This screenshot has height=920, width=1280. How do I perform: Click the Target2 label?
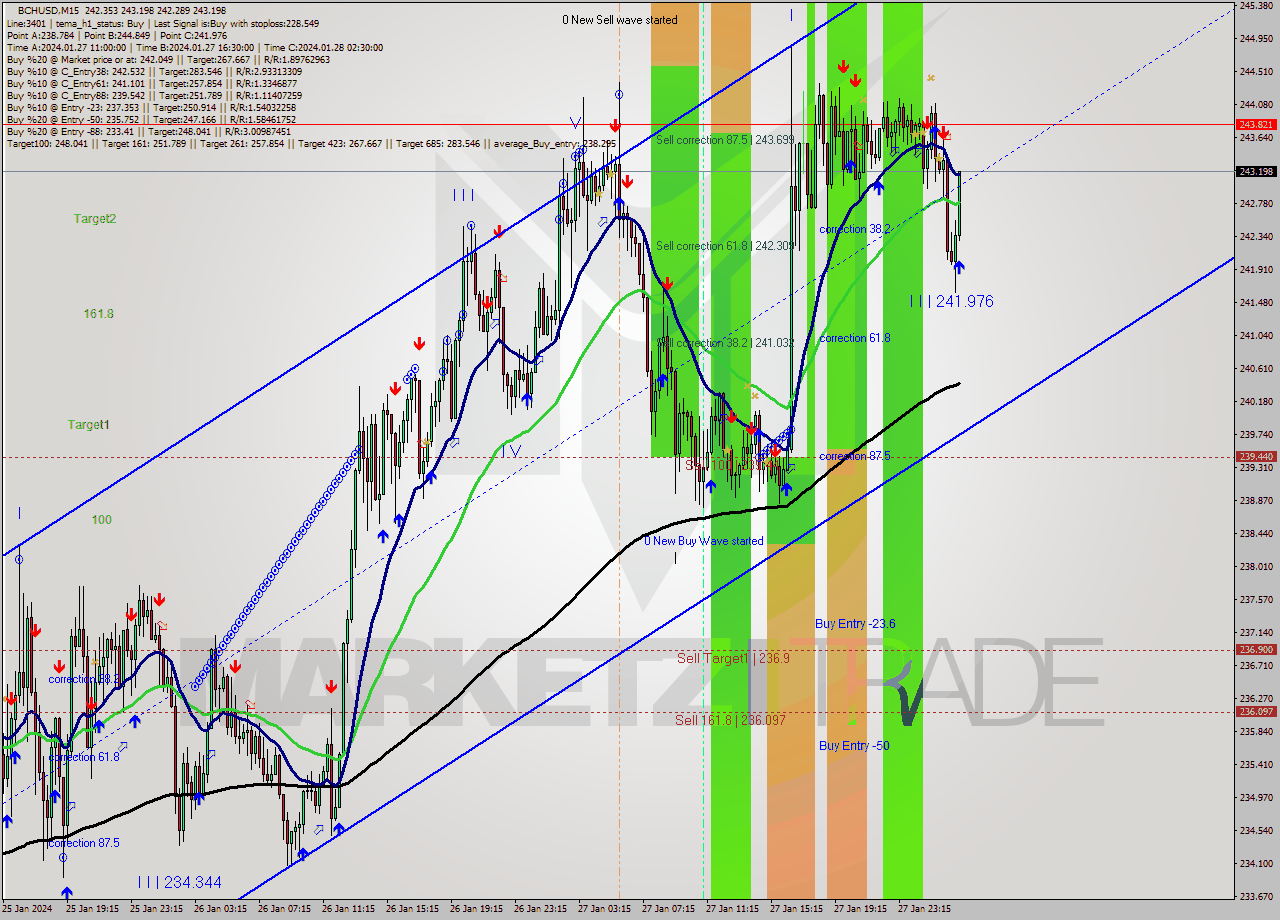coord(95,218)
